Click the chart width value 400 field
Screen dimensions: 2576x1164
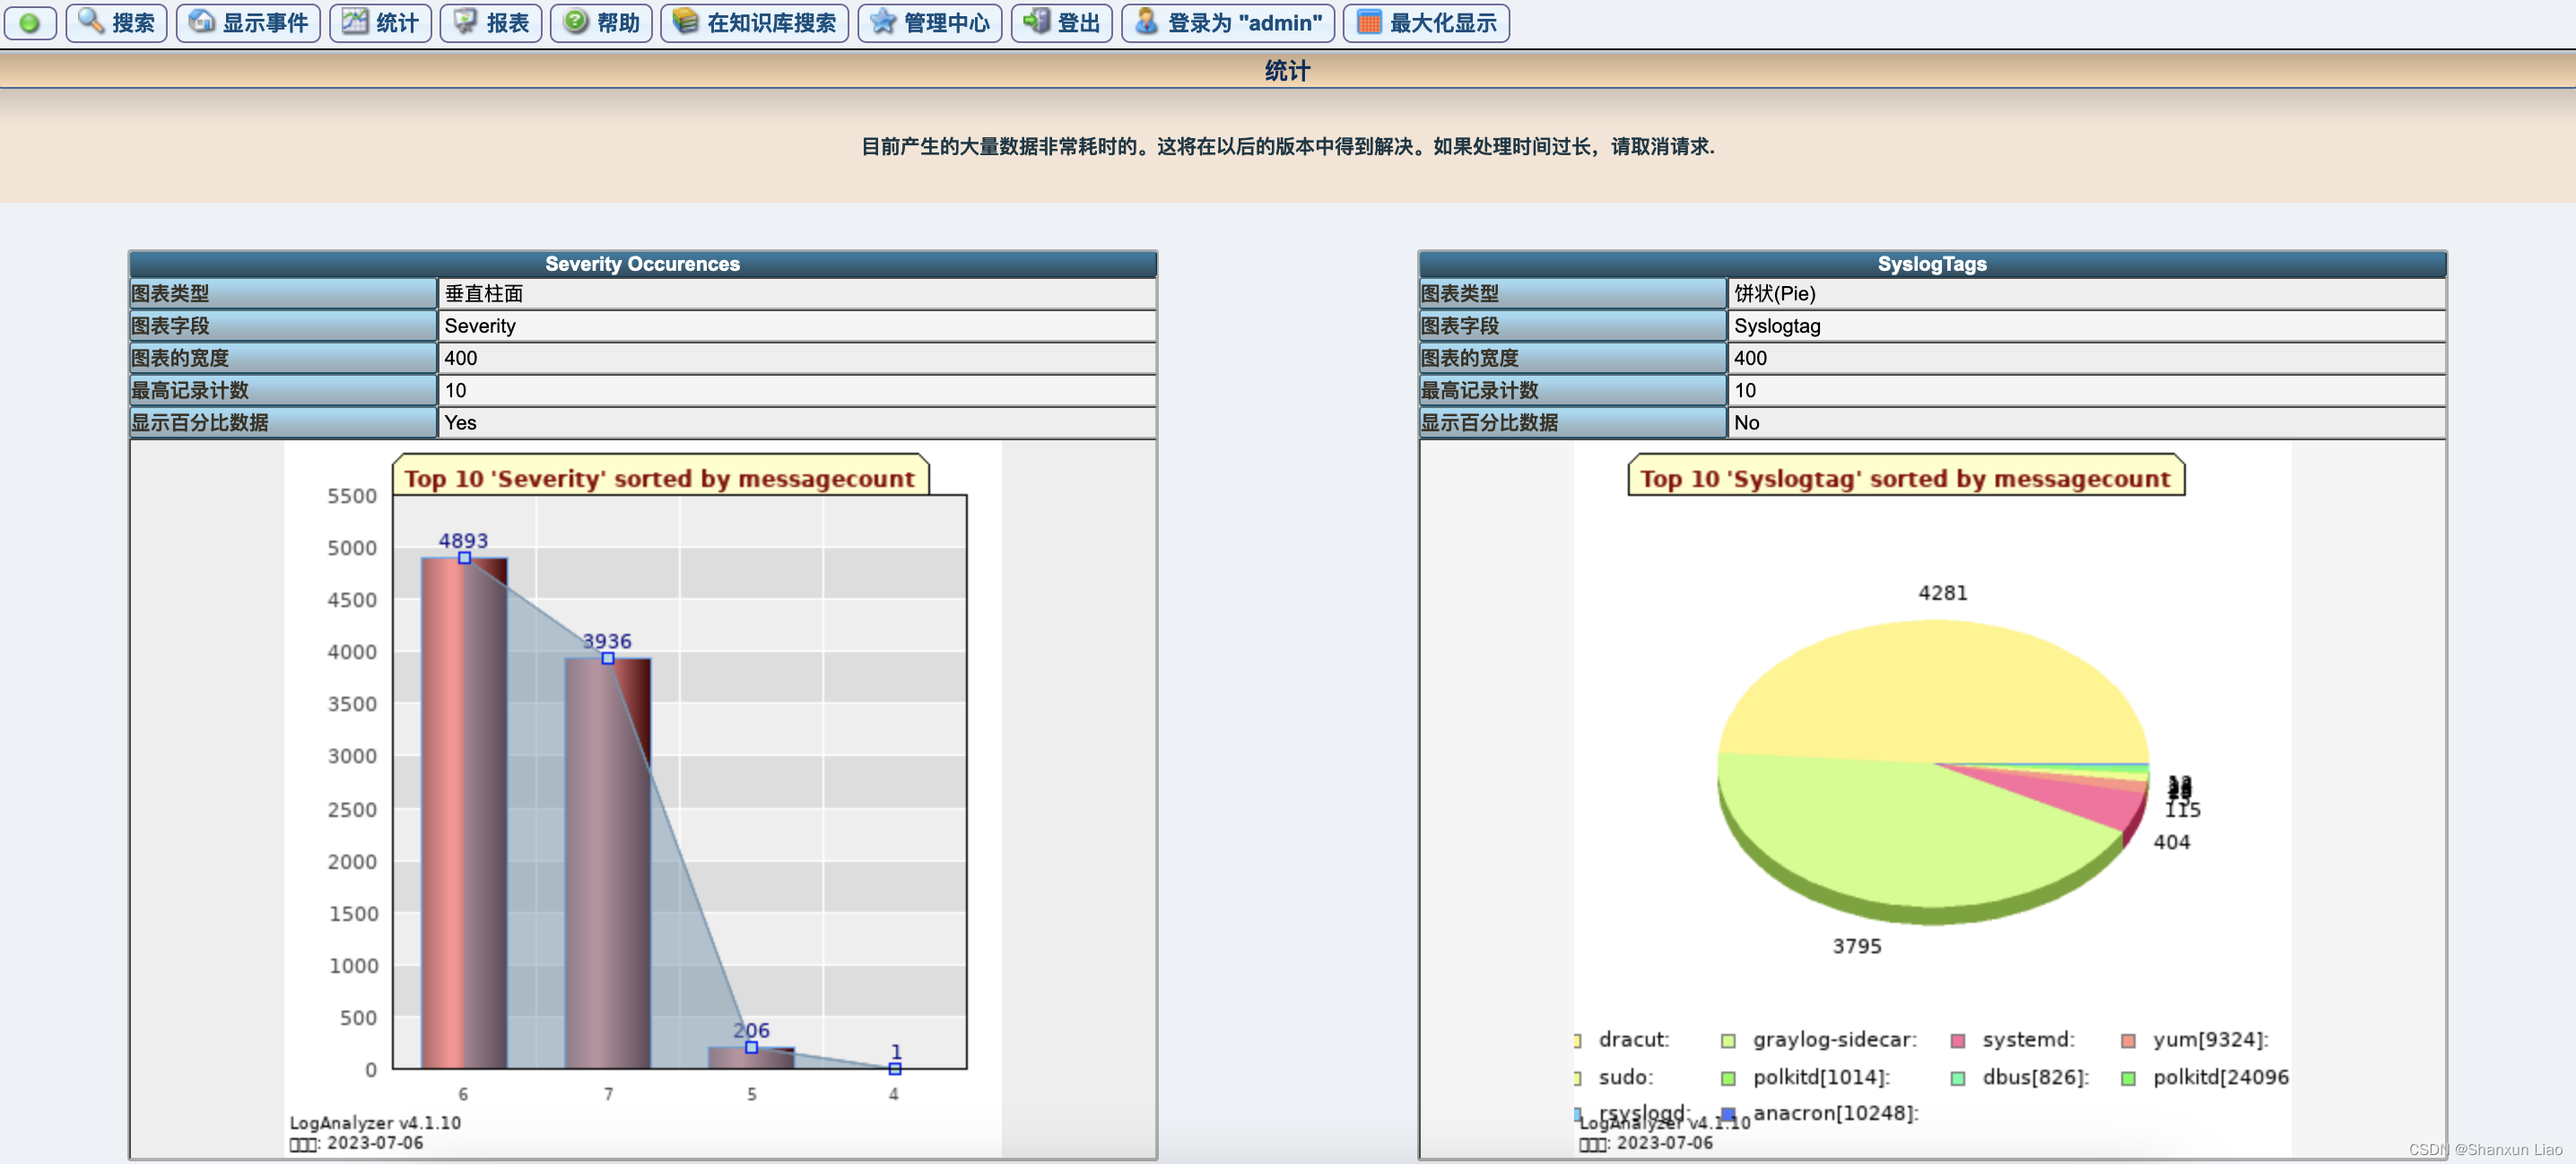460,358
